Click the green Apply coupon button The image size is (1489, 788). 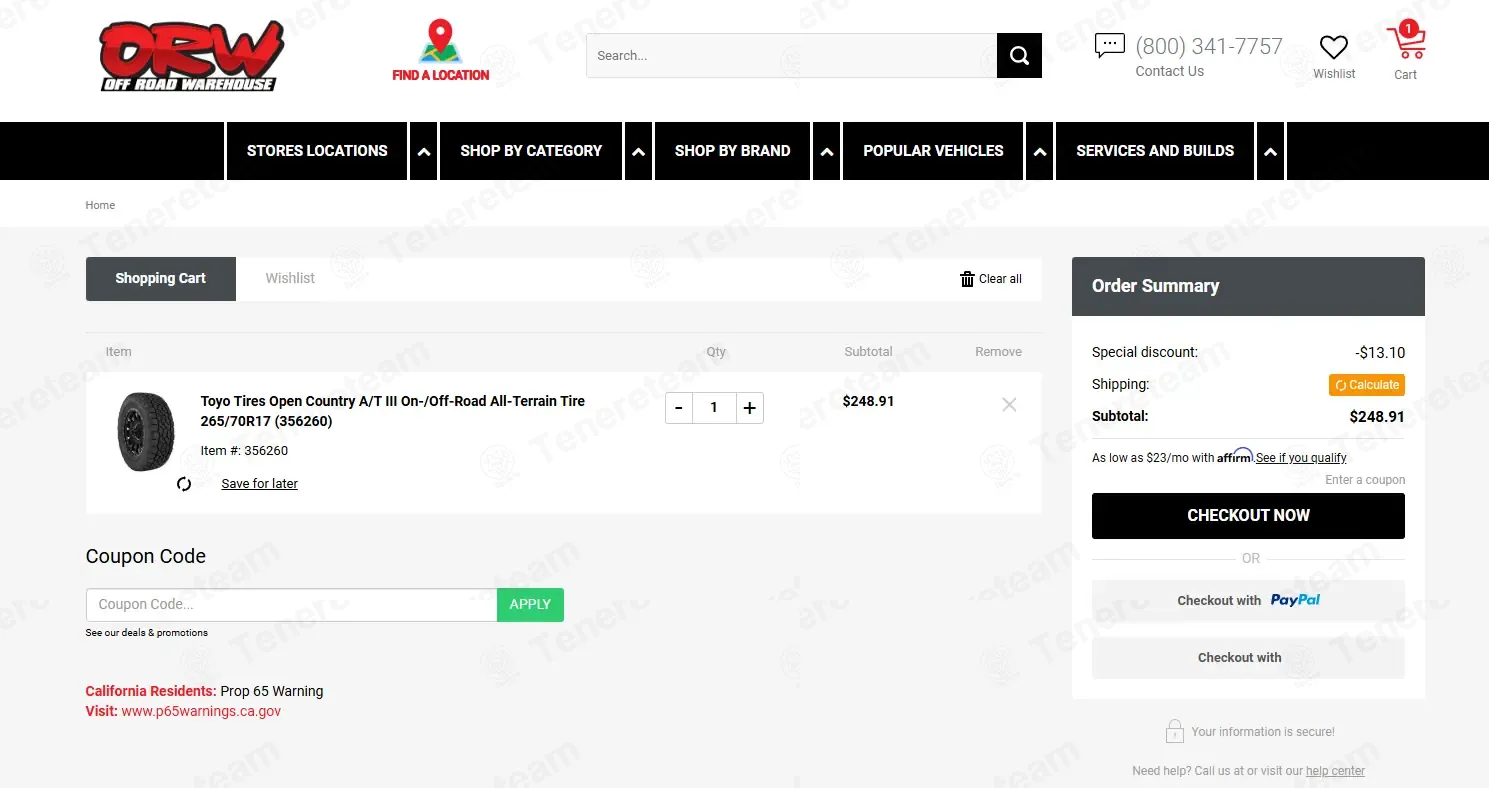[530, 605]
